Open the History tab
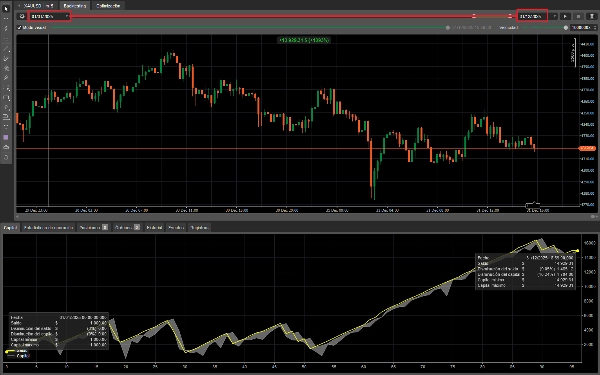The width and height of the screenshot is (600, 375). (x=154, y=227)
